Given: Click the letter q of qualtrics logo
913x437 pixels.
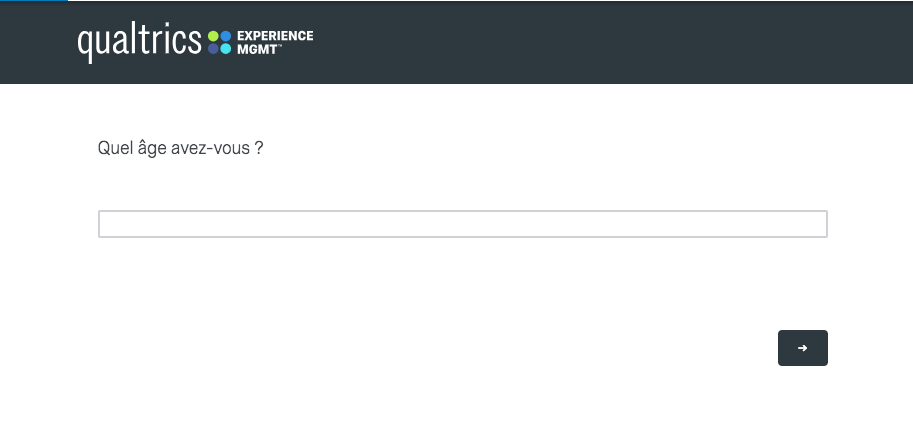Looking at the screenshot, I should tap(85, 45).
